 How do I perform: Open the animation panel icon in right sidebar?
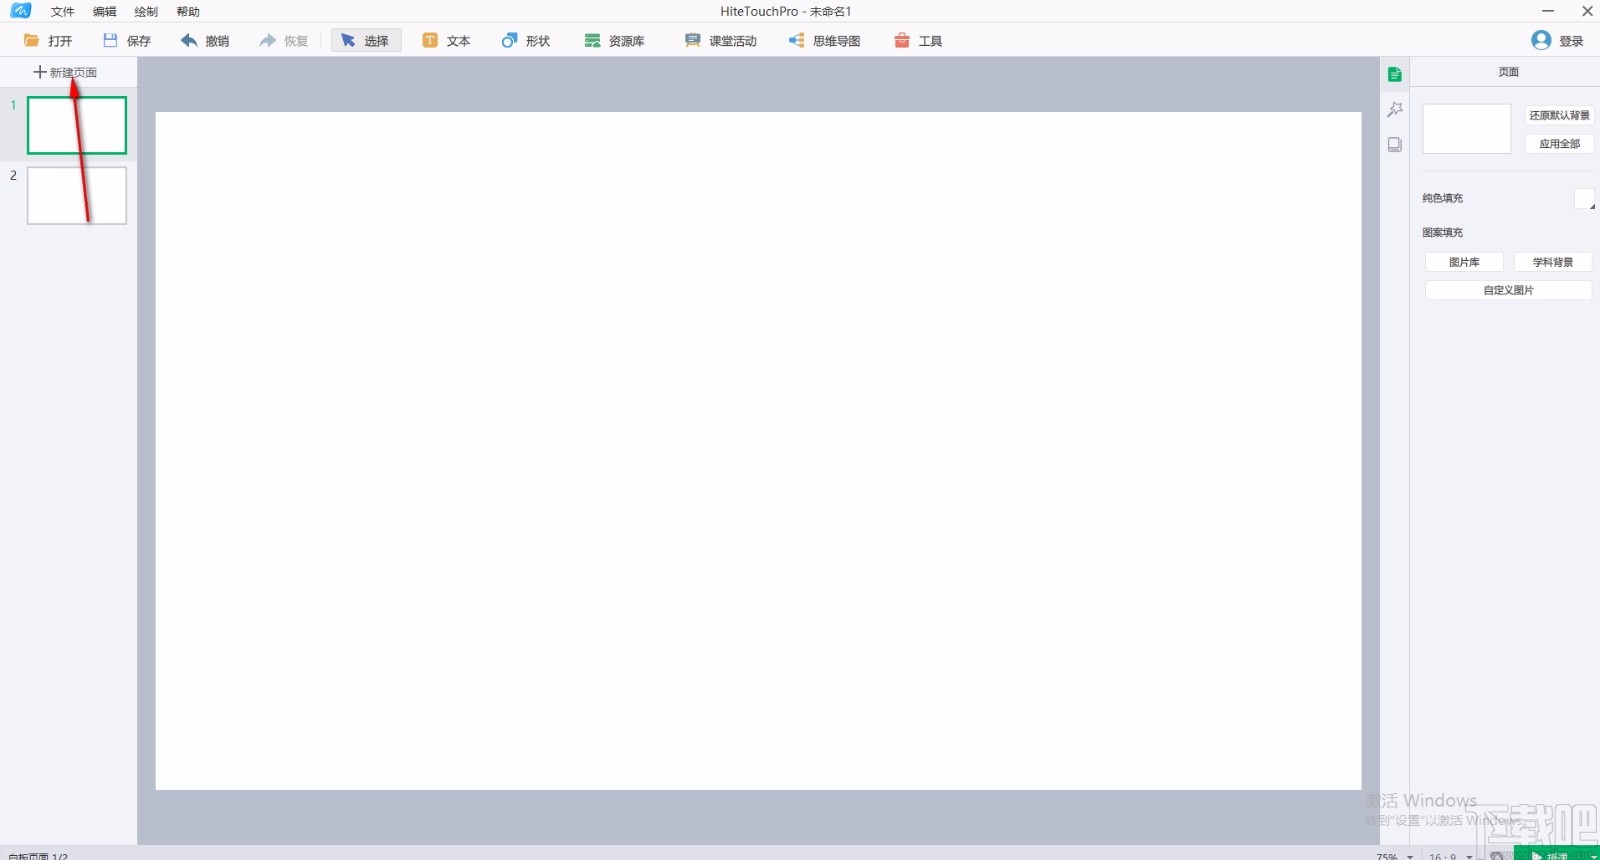point(1395,110)
